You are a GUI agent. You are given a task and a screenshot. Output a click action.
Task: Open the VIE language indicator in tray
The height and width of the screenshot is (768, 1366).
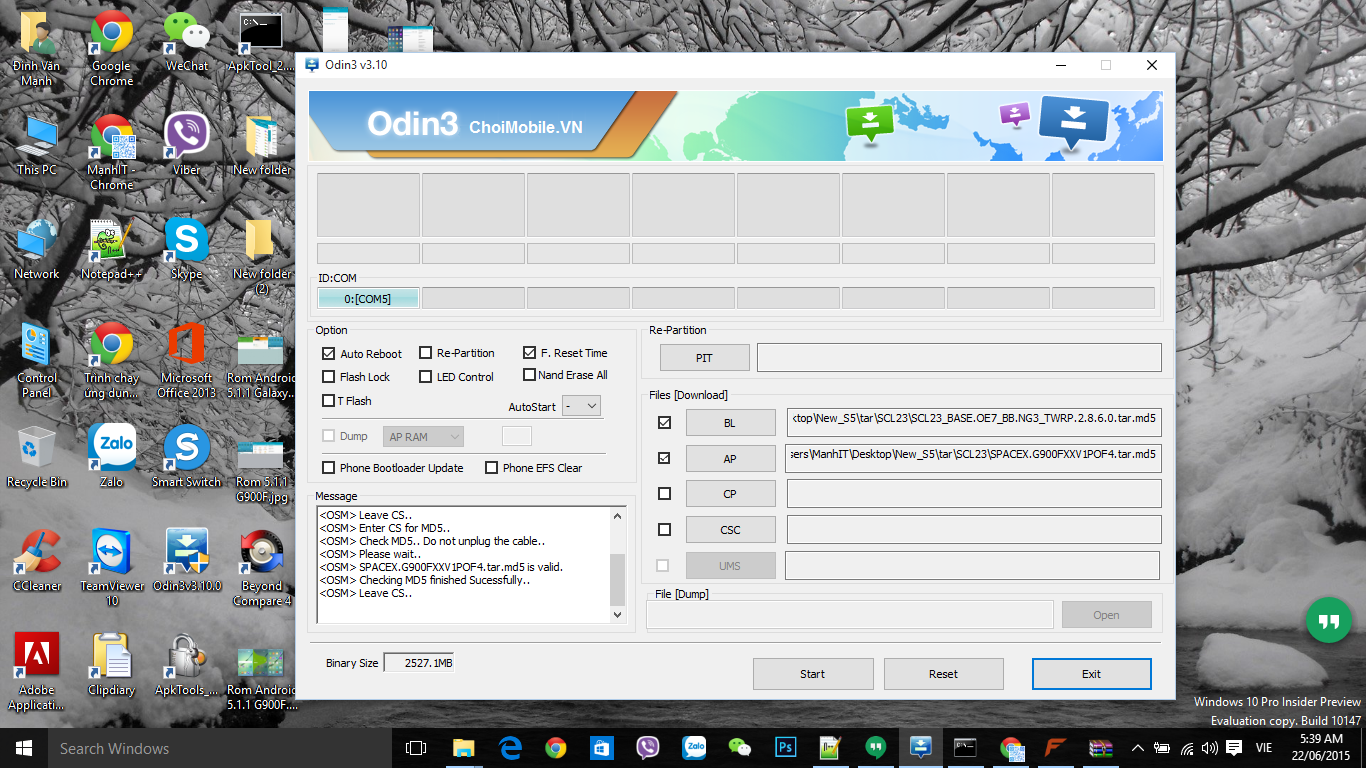1264,748
